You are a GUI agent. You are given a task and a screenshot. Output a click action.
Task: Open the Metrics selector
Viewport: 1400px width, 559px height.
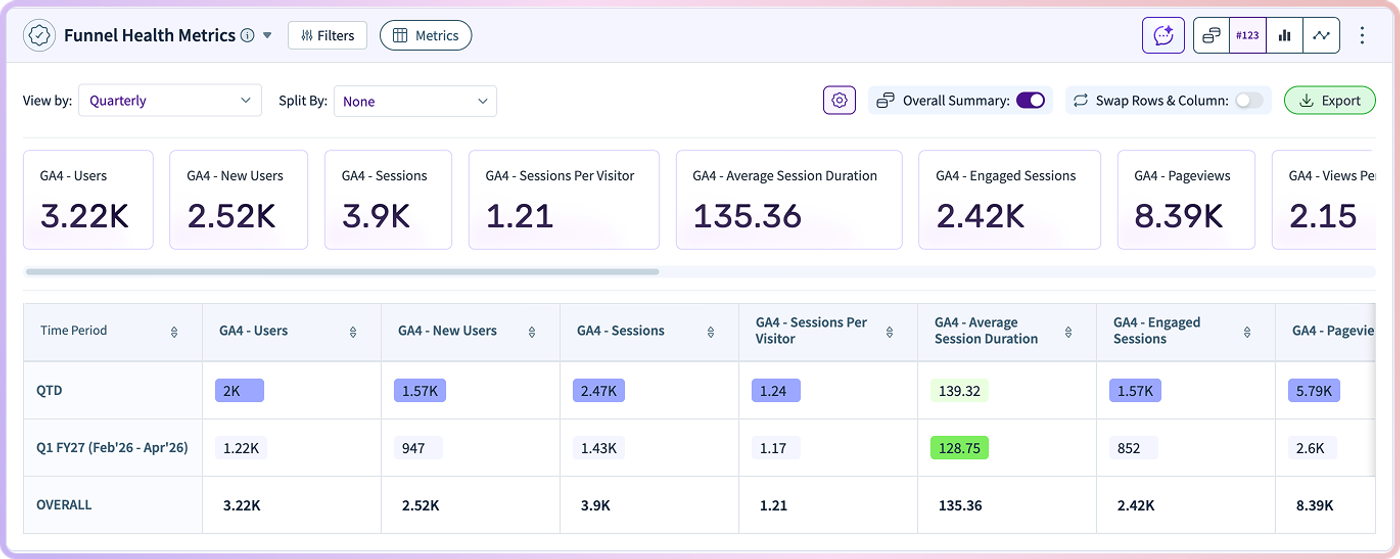tap(426, 35)
